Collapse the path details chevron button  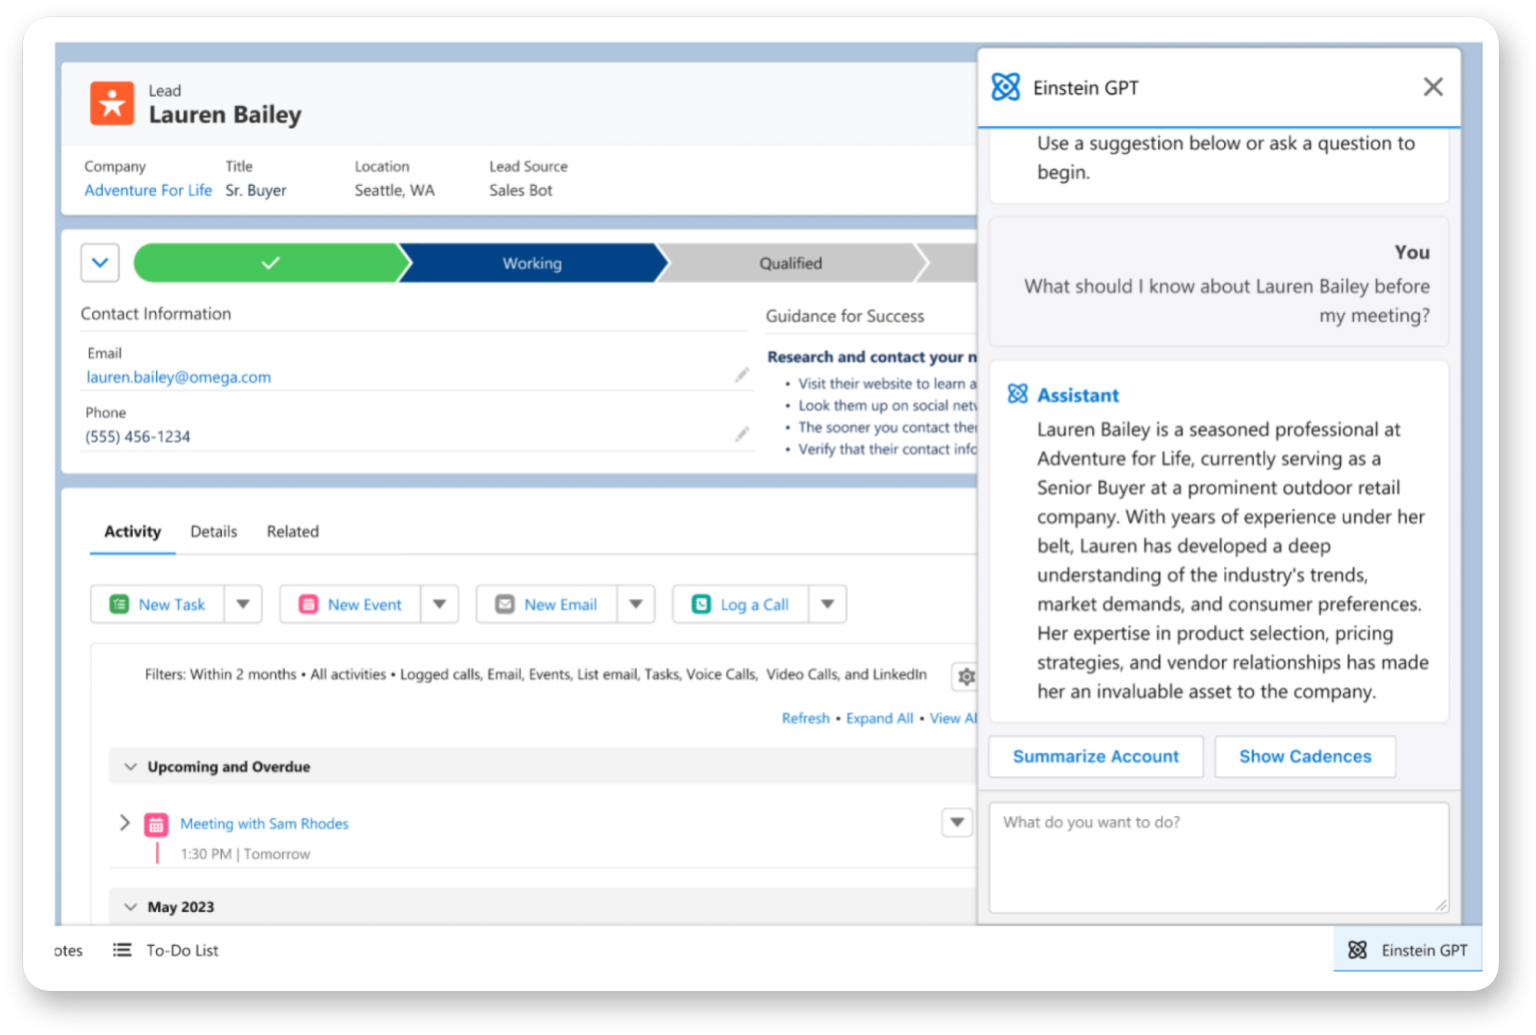point(100,263)
